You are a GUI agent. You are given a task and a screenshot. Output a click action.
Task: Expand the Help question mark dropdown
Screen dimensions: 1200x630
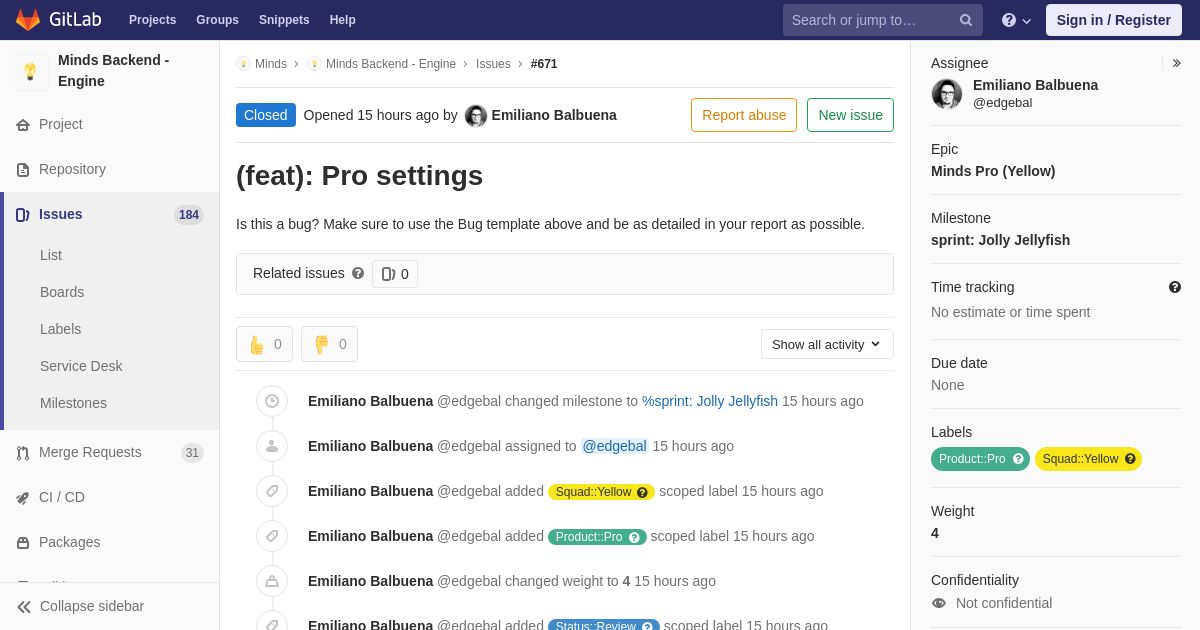coord(1016,20)
